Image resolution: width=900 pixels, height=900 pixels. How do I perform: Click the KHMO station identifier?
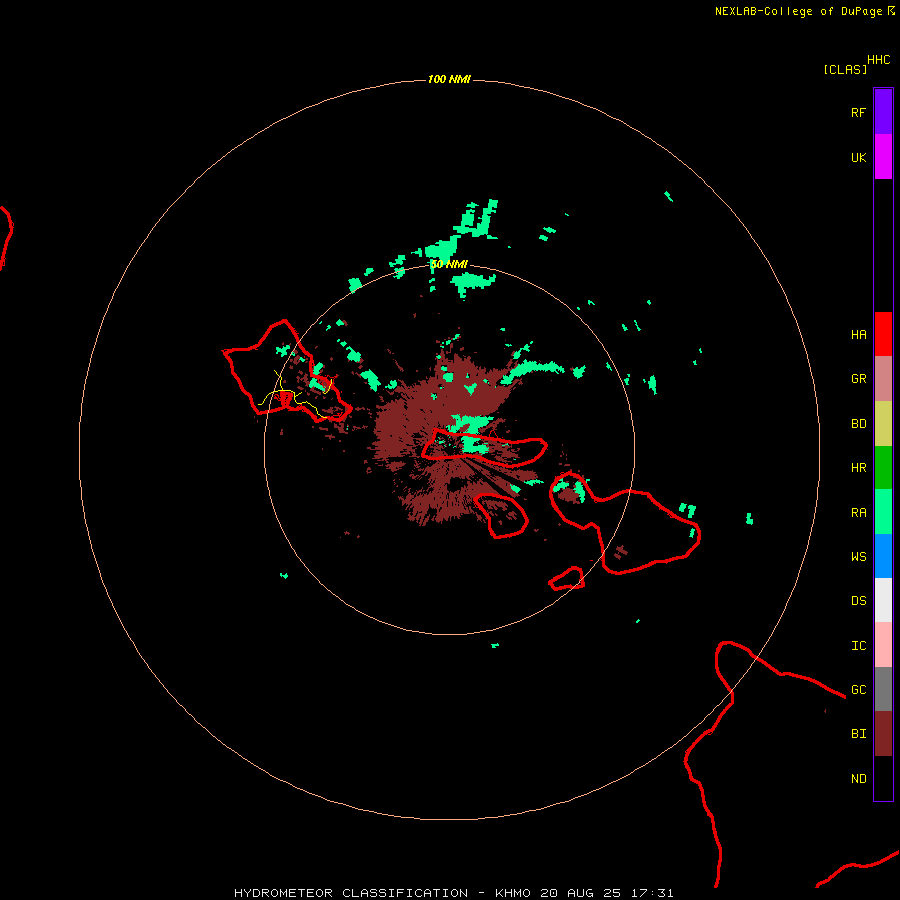pos(513,893)
